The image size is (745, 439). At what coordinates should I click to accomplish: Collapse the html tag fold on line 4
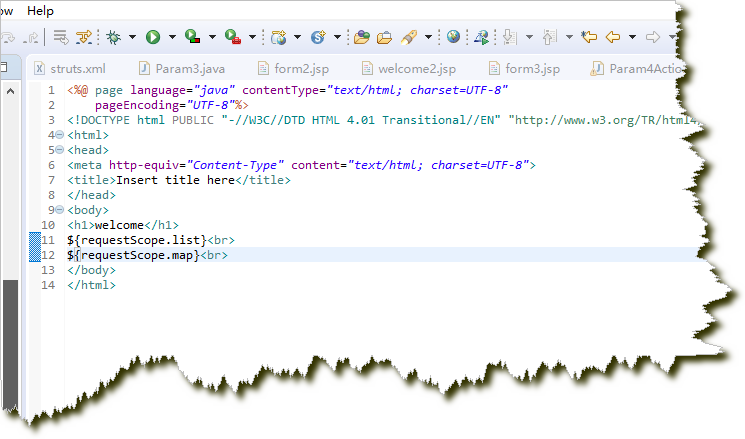coord(59,135)
